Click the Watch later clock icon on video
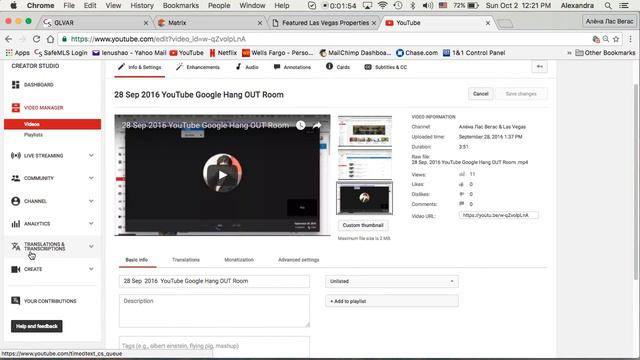 [301, 125]
